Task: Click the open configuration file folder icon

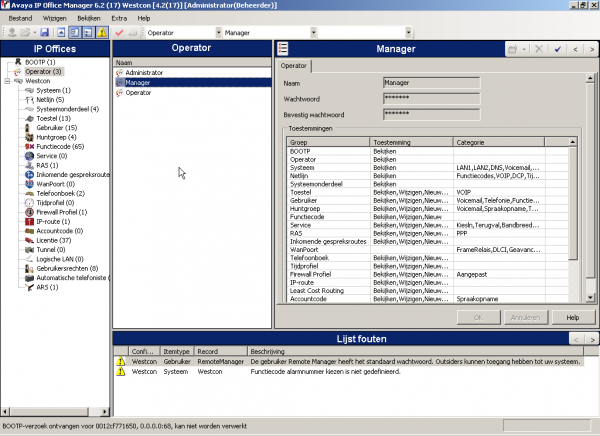Action: tap(25, 33)
